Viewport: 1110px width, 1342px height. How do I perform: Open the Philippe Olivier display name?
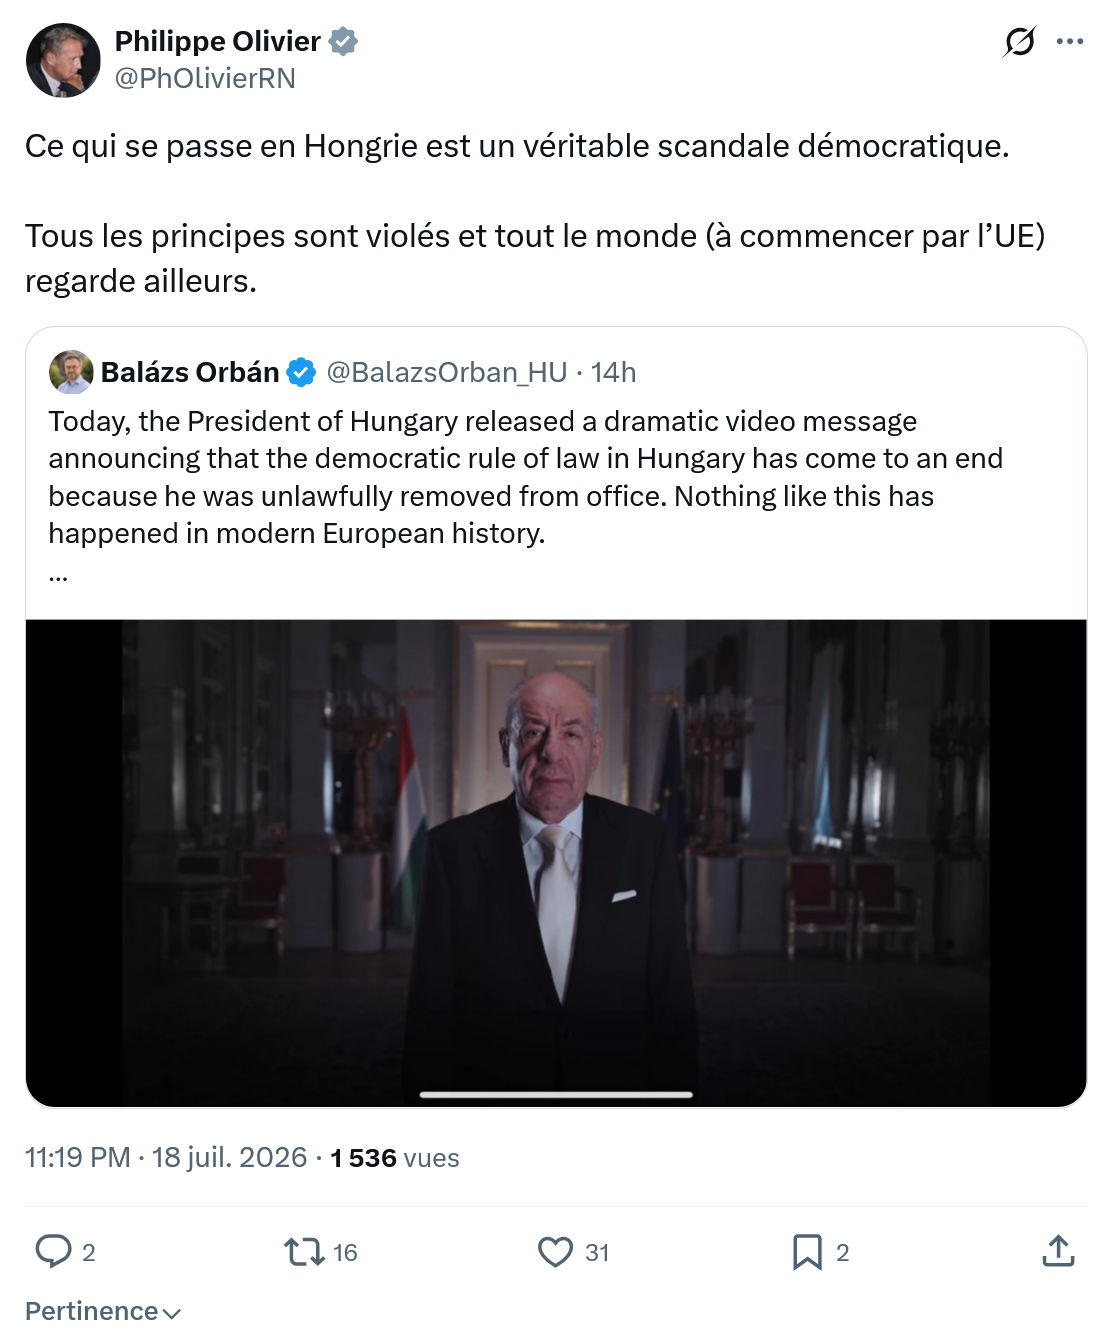tap(218, 41)
